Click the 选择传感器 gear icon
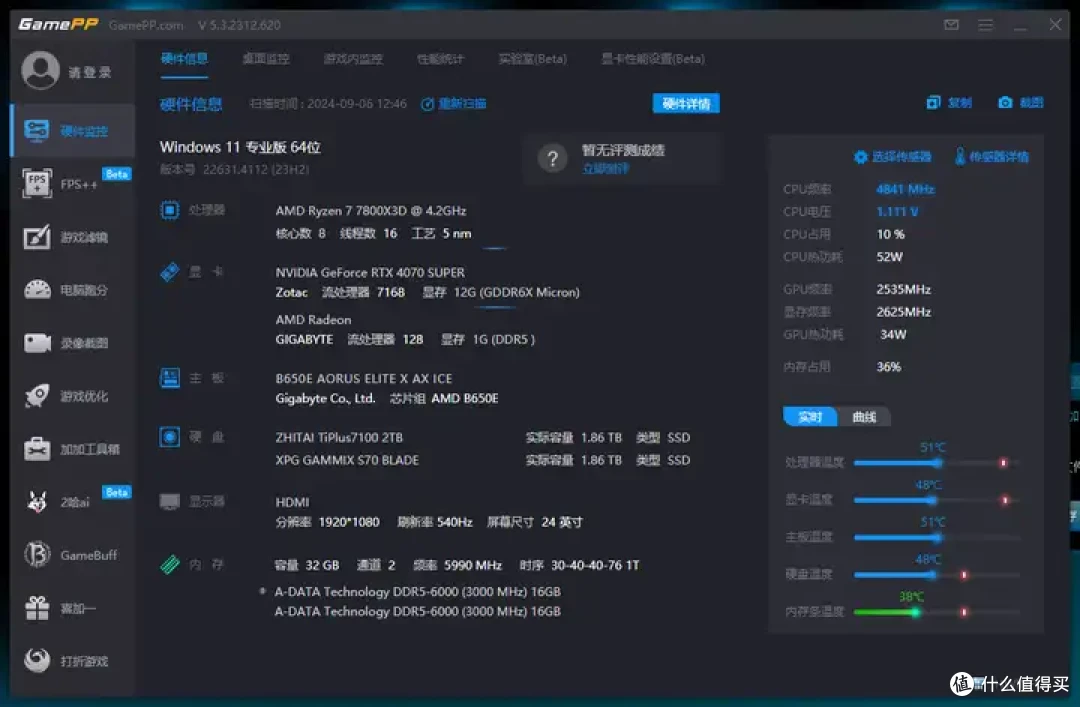This screenshot has height=707, width=1080. 860,157
